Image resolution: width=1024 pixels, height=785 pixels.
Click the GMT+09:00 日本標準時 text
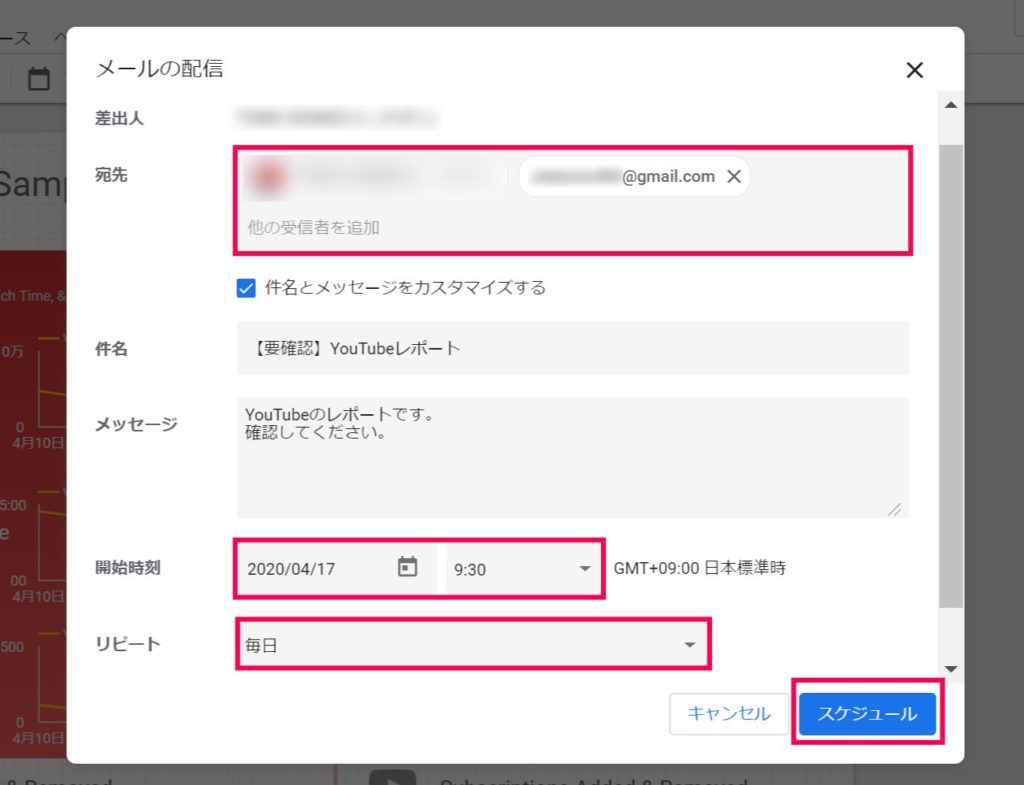point(699,568)
